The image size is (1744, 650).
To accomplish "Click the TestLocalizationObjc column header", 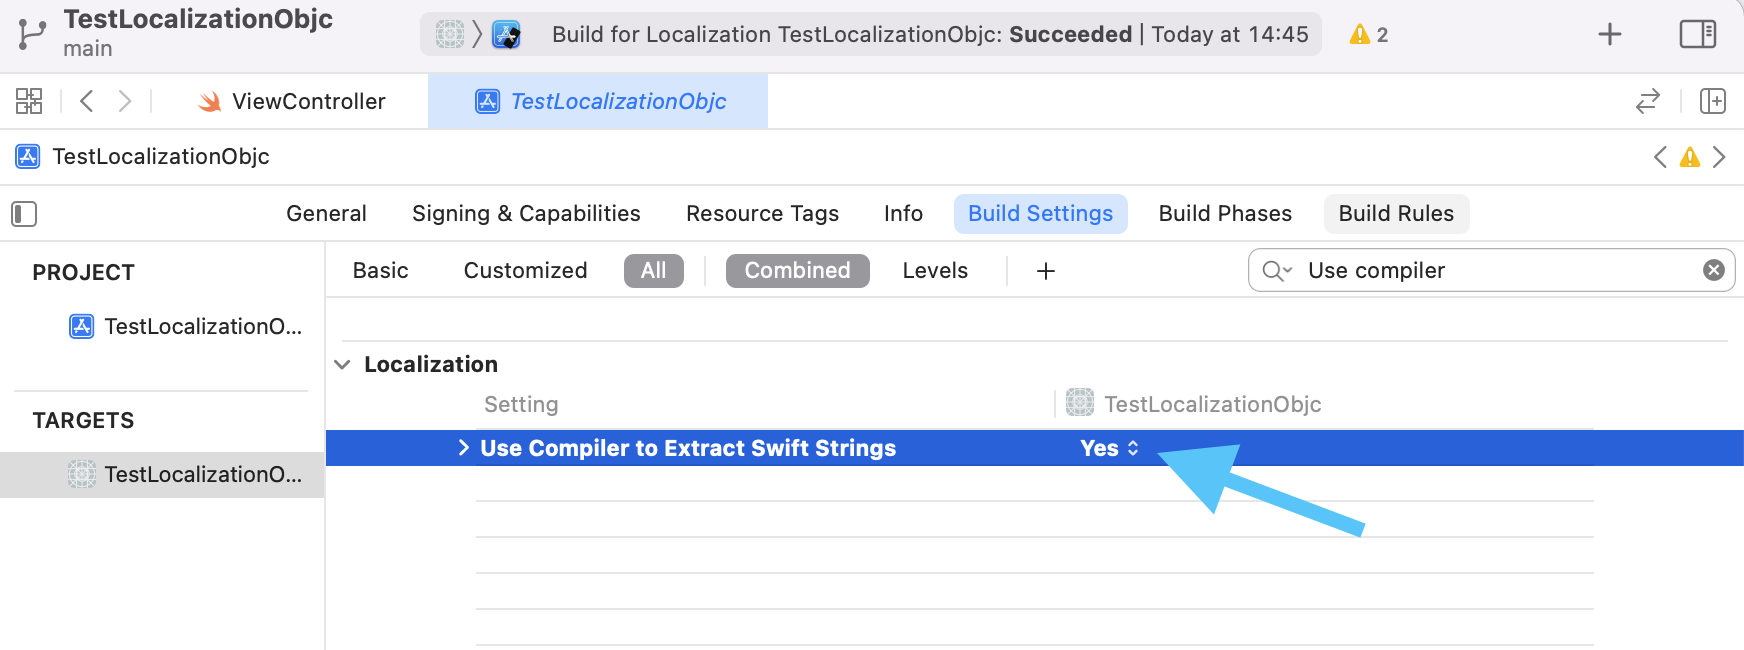I will 1194,404.
